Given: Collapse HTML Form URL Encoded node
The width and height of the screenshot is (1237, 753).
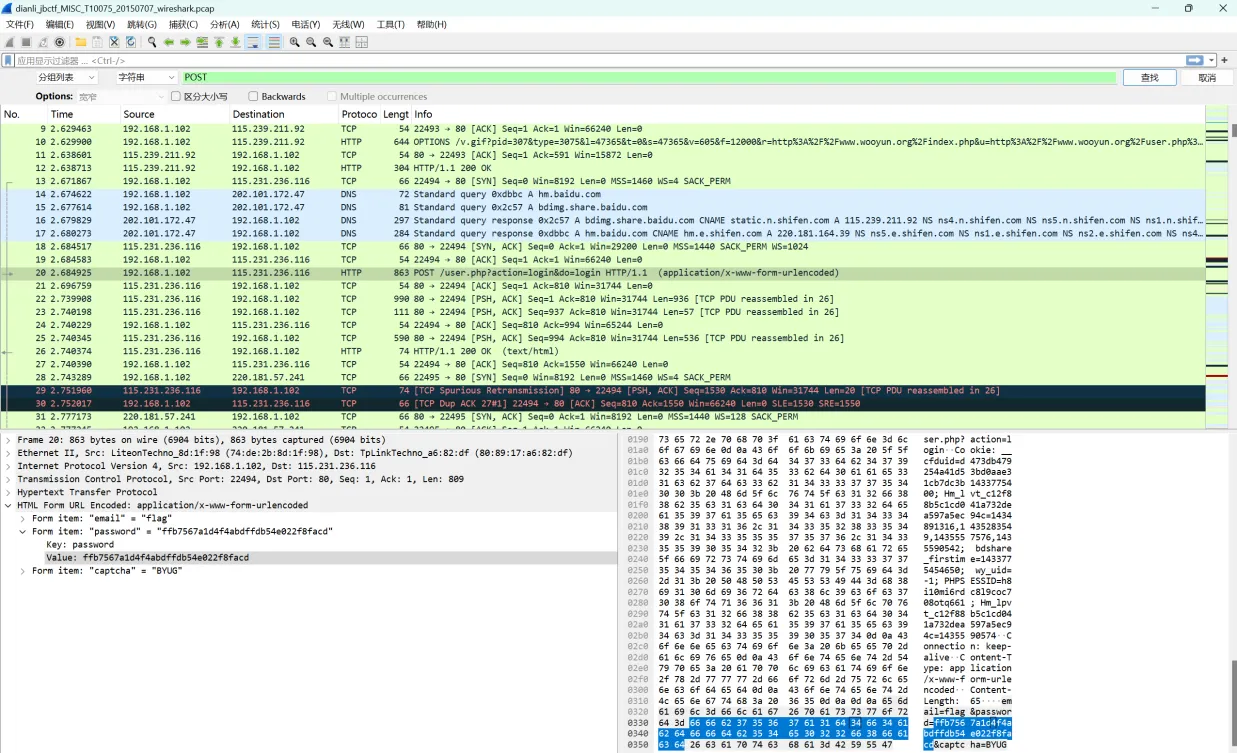Looking at the screenshot, I should coord(8,505).
